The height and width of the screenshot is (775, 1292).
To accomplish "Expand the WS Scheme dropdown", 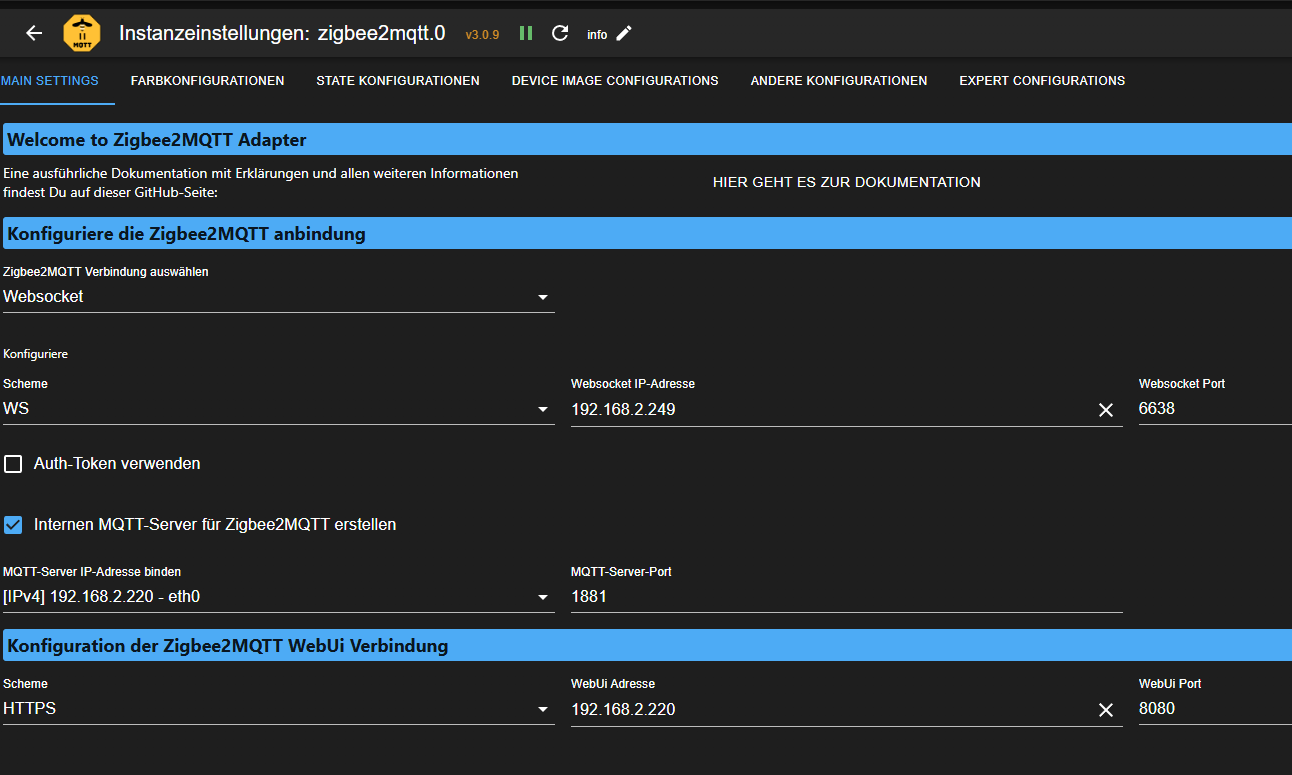I will click(x=278, y=409).
